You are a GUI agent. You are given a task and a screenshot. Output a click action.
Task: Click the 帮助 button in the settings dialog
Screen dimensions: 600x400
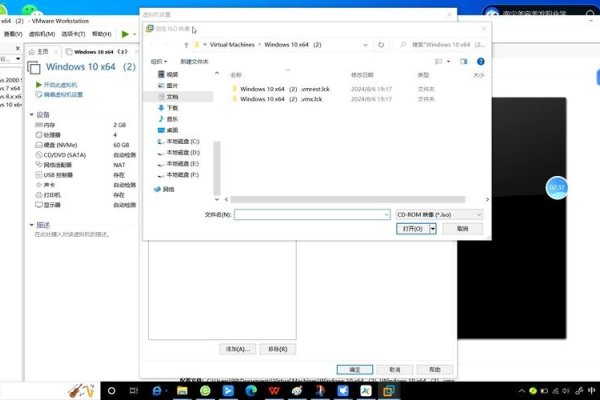click(435, 370)
